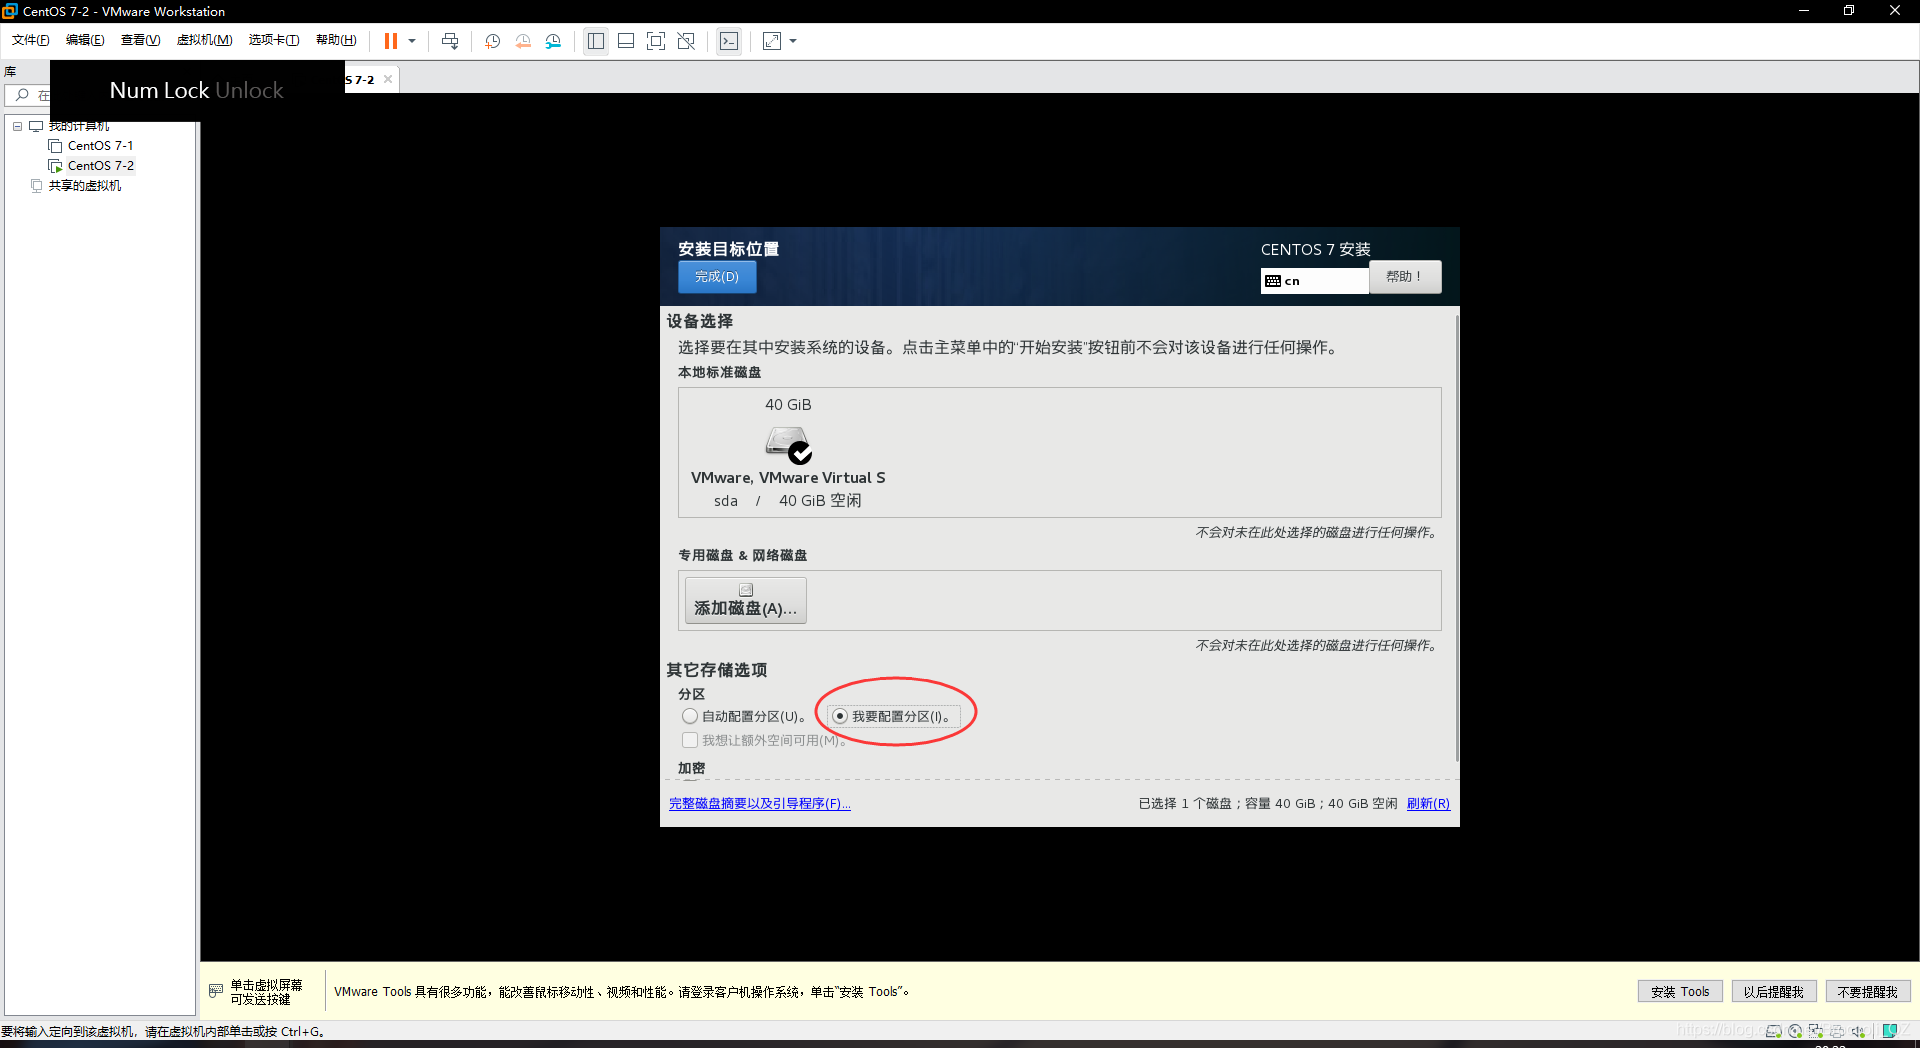This screenshot has height=1048, width=1920.
Task: Check 我想让额外空间可用(M) checkbox
Action: (x=690, y=740)
